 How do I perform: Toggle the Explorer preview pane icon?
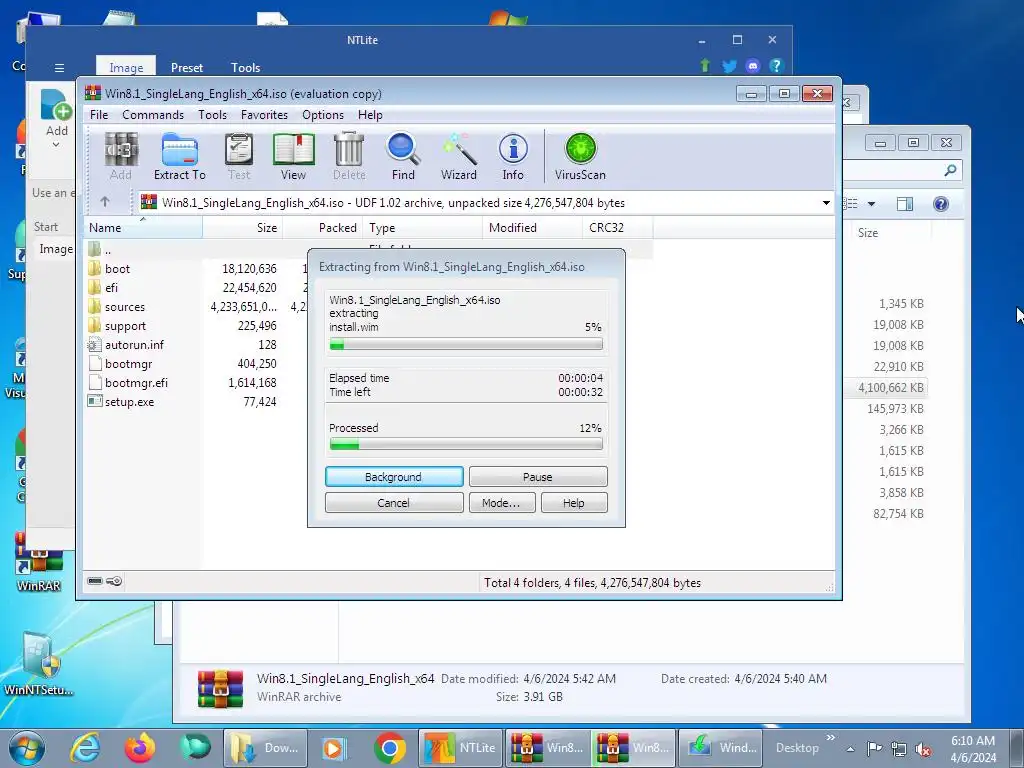904,204
